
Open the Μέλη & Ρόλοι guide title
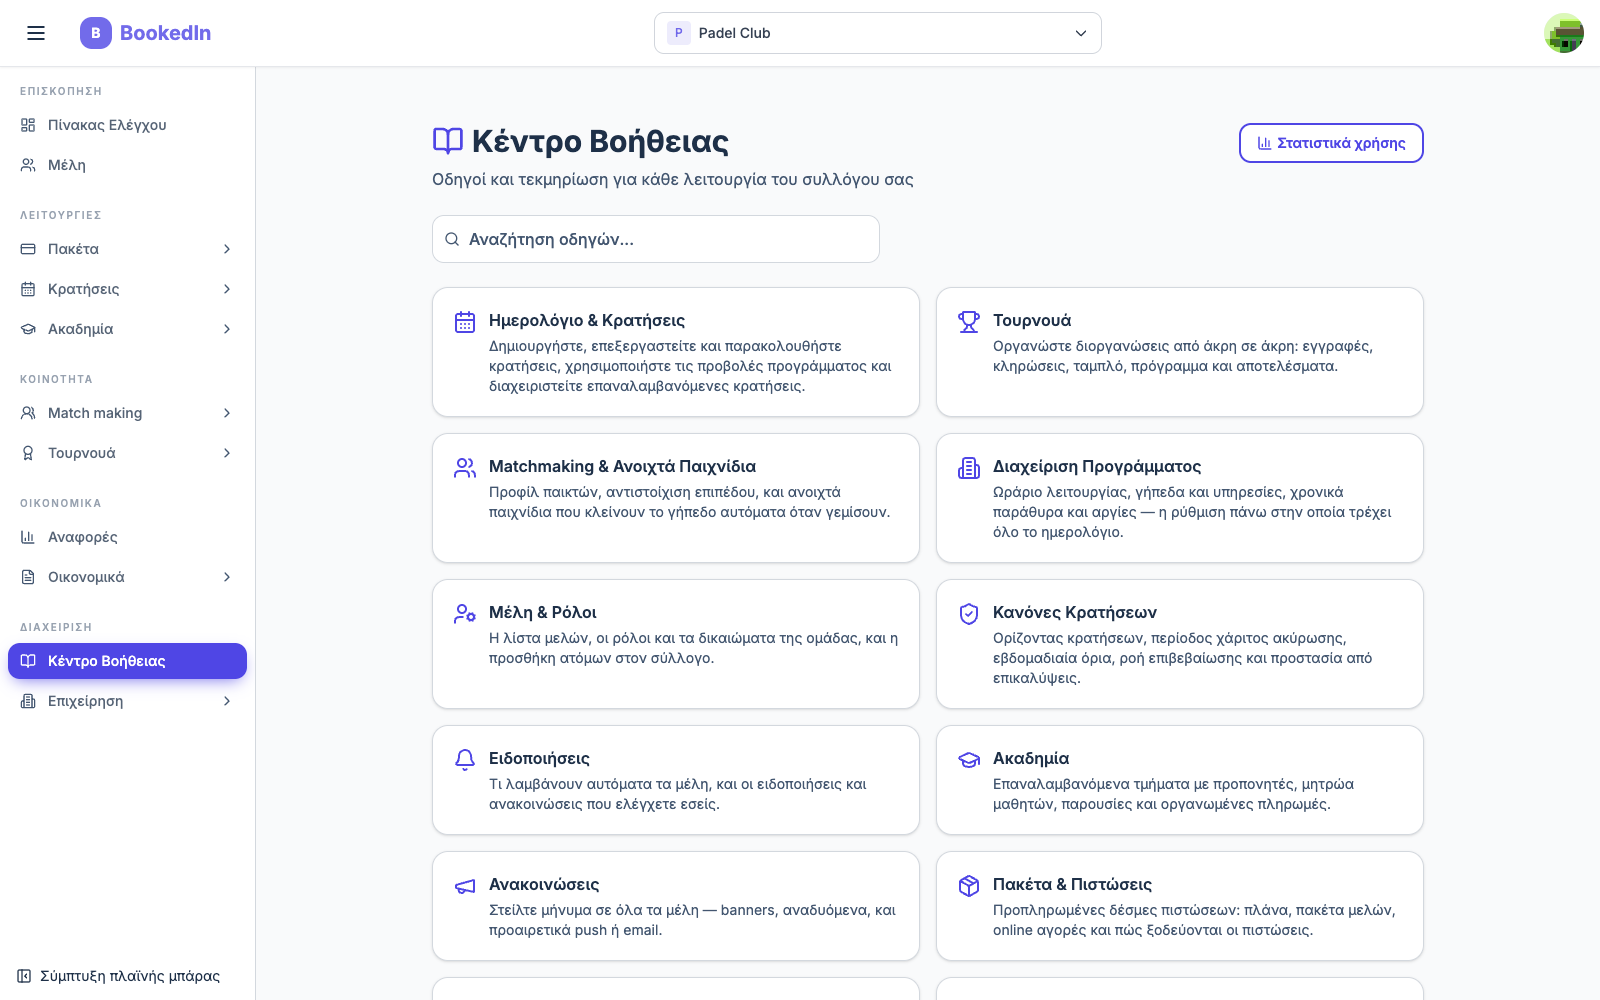click(543, 612)
